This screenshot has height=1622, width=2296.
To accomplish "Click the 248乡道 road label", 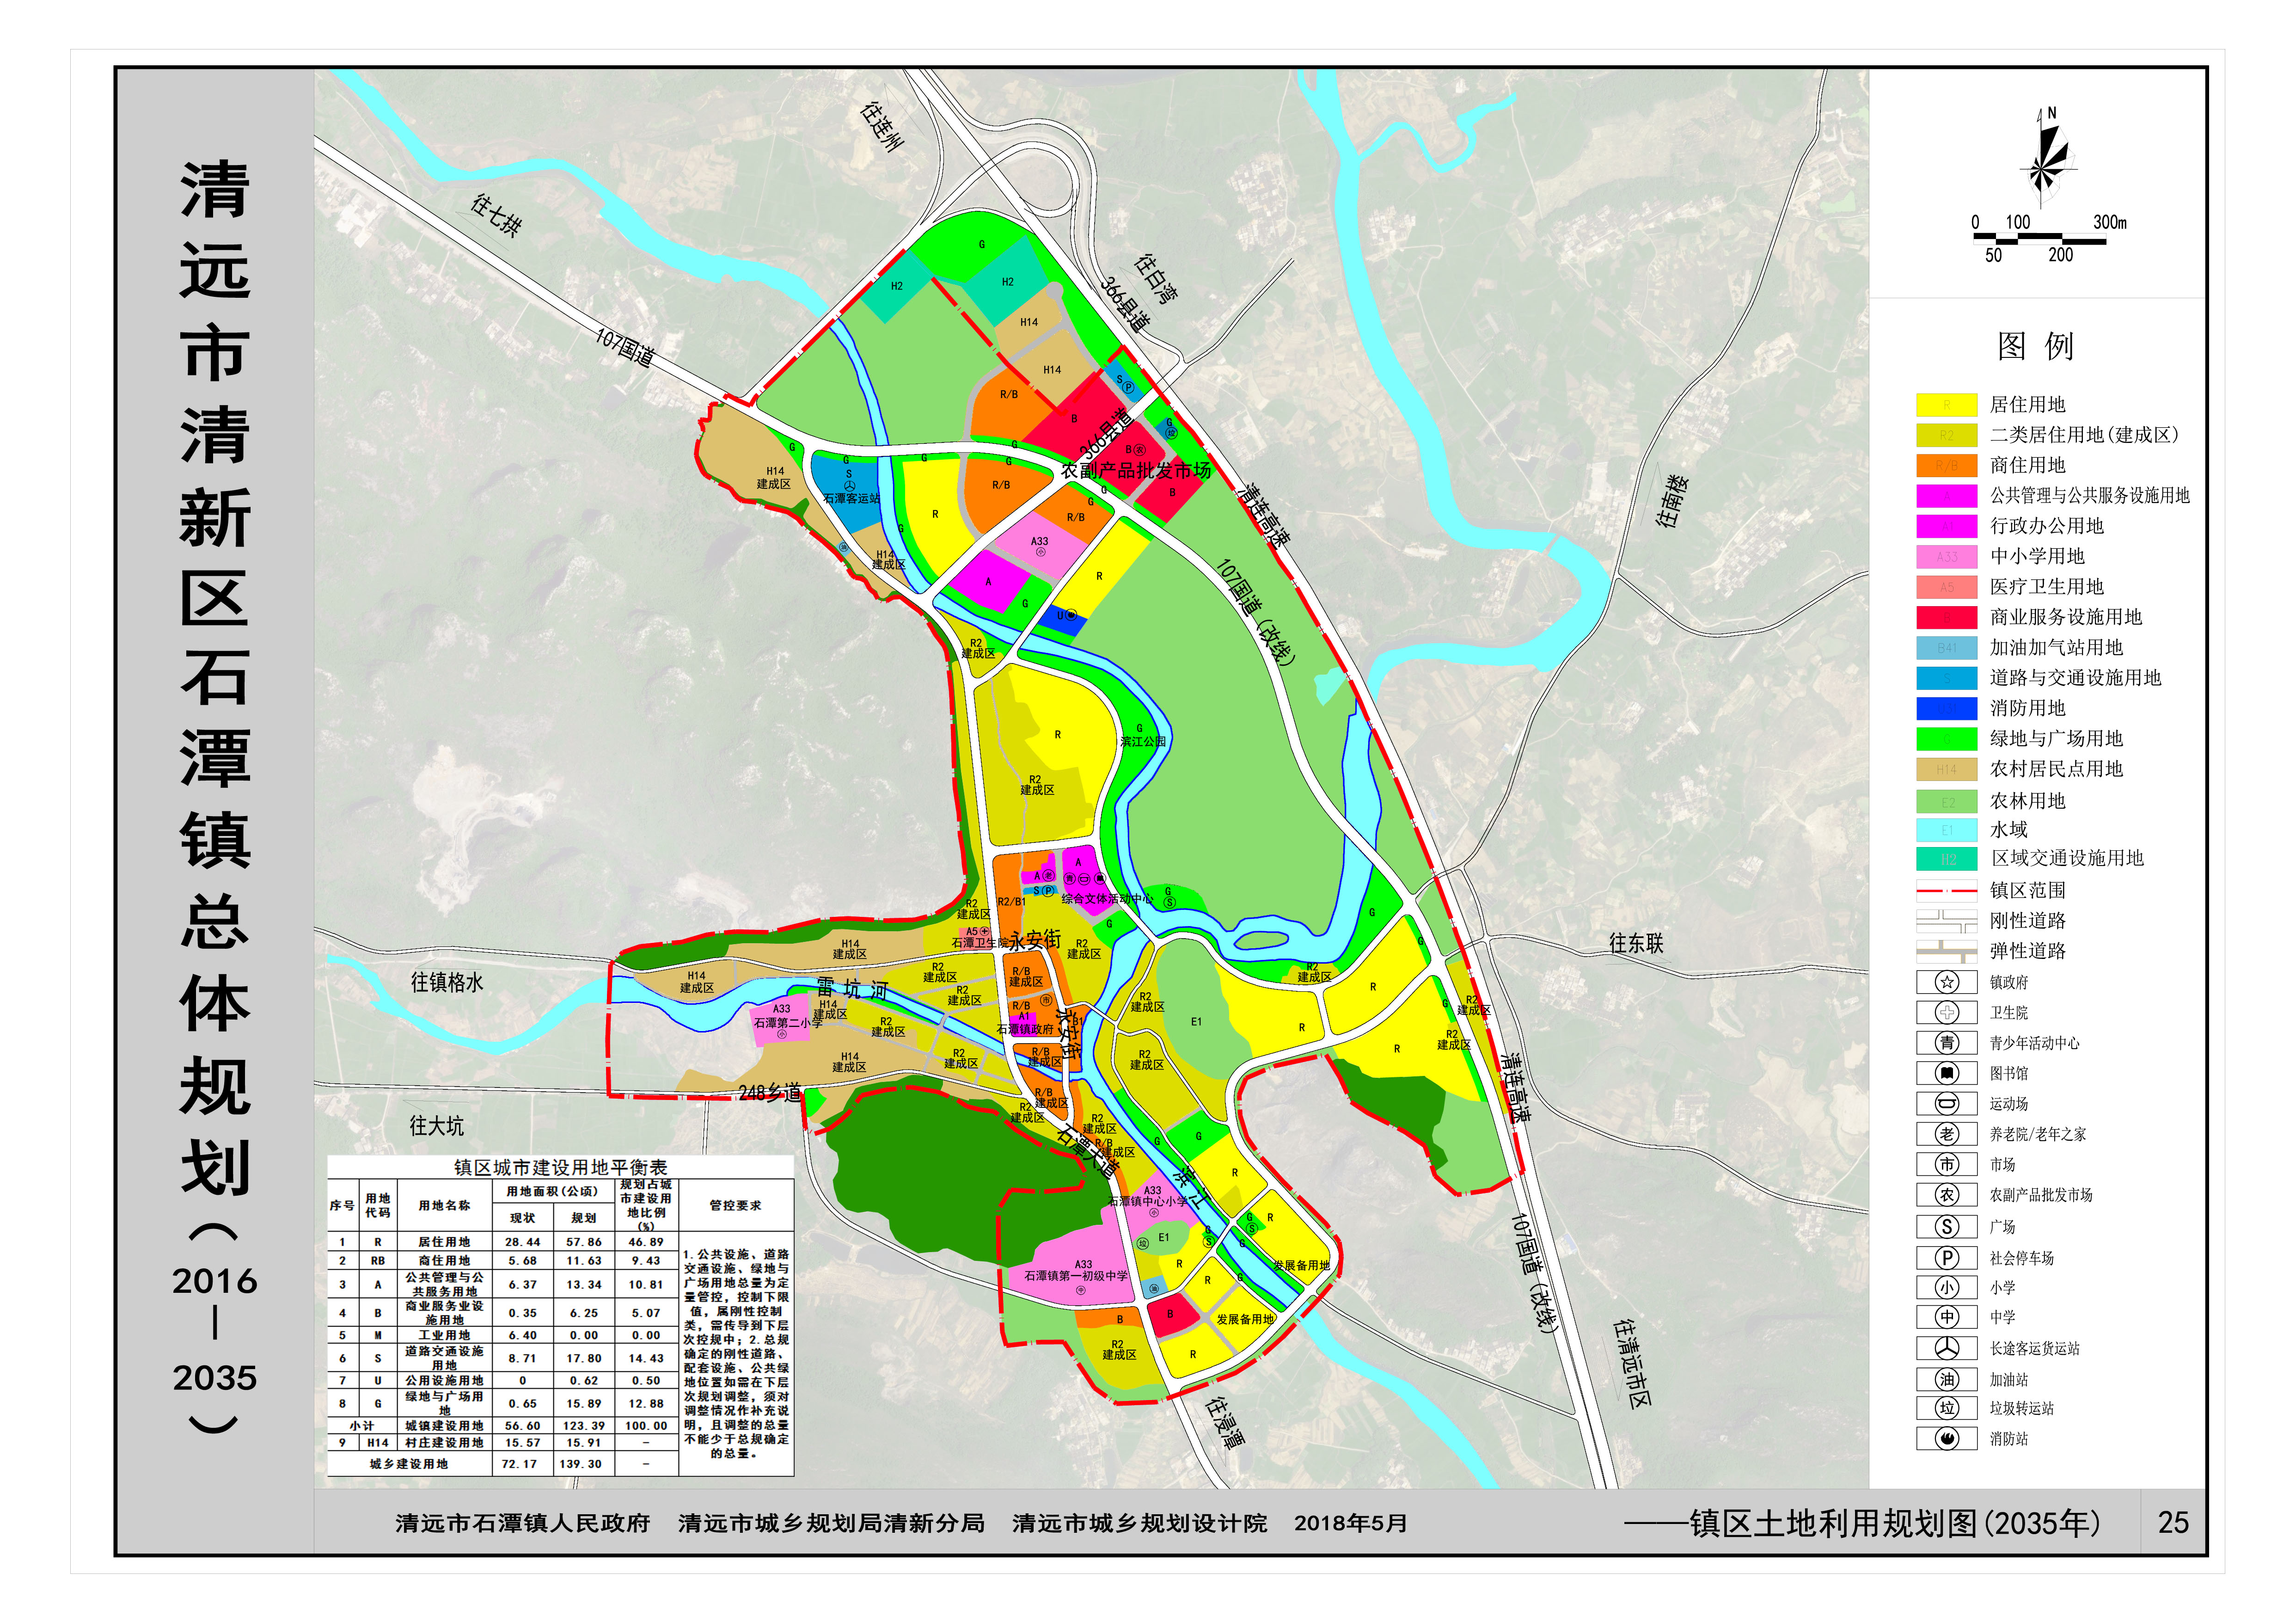I will click(x=770, y=1092).
